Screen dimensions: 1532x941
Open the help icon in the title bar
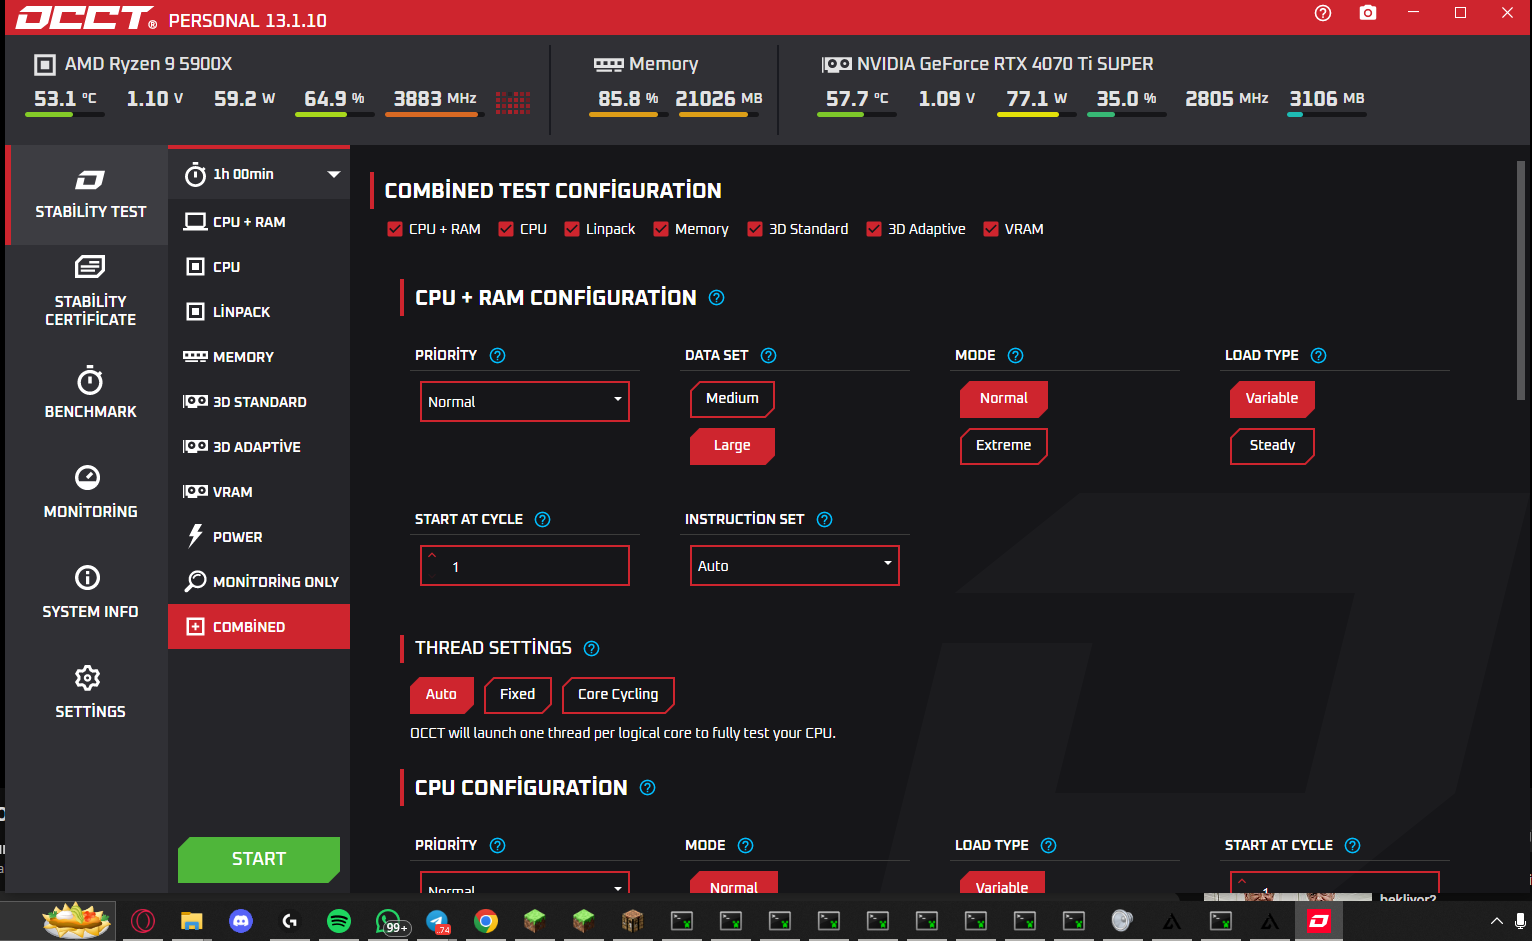[x=1323, y=13]
